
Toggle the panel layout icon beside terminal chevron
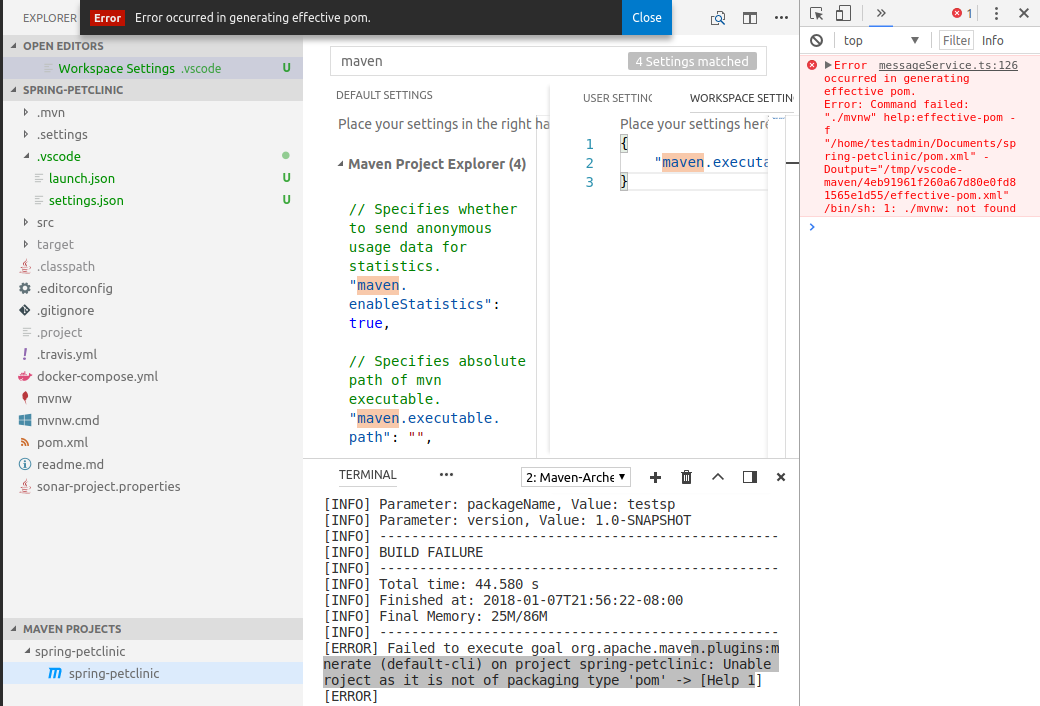pos(751,477)
